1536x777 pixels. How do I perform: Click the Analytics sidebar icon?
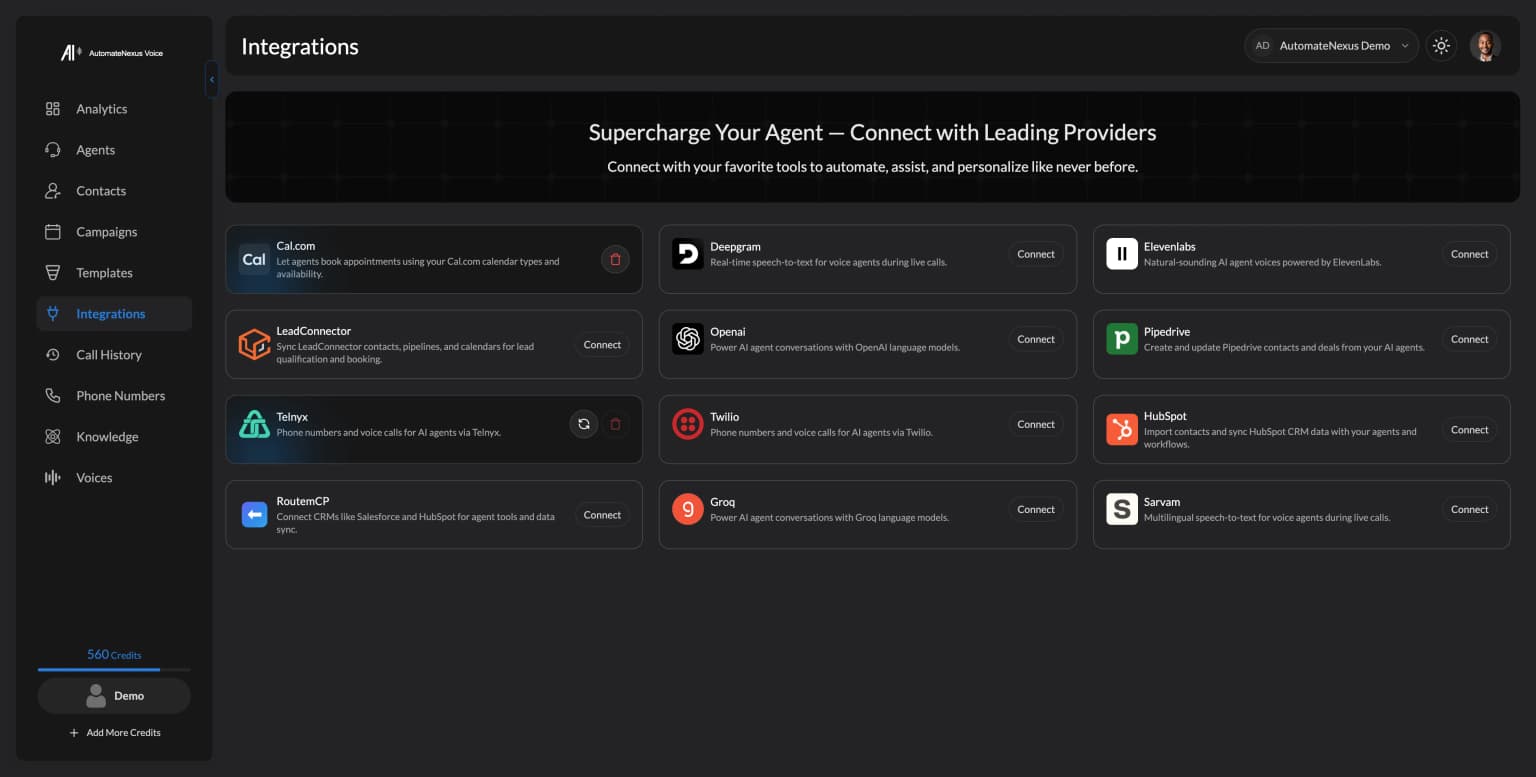pyautogui.click(x=53, y=109)
